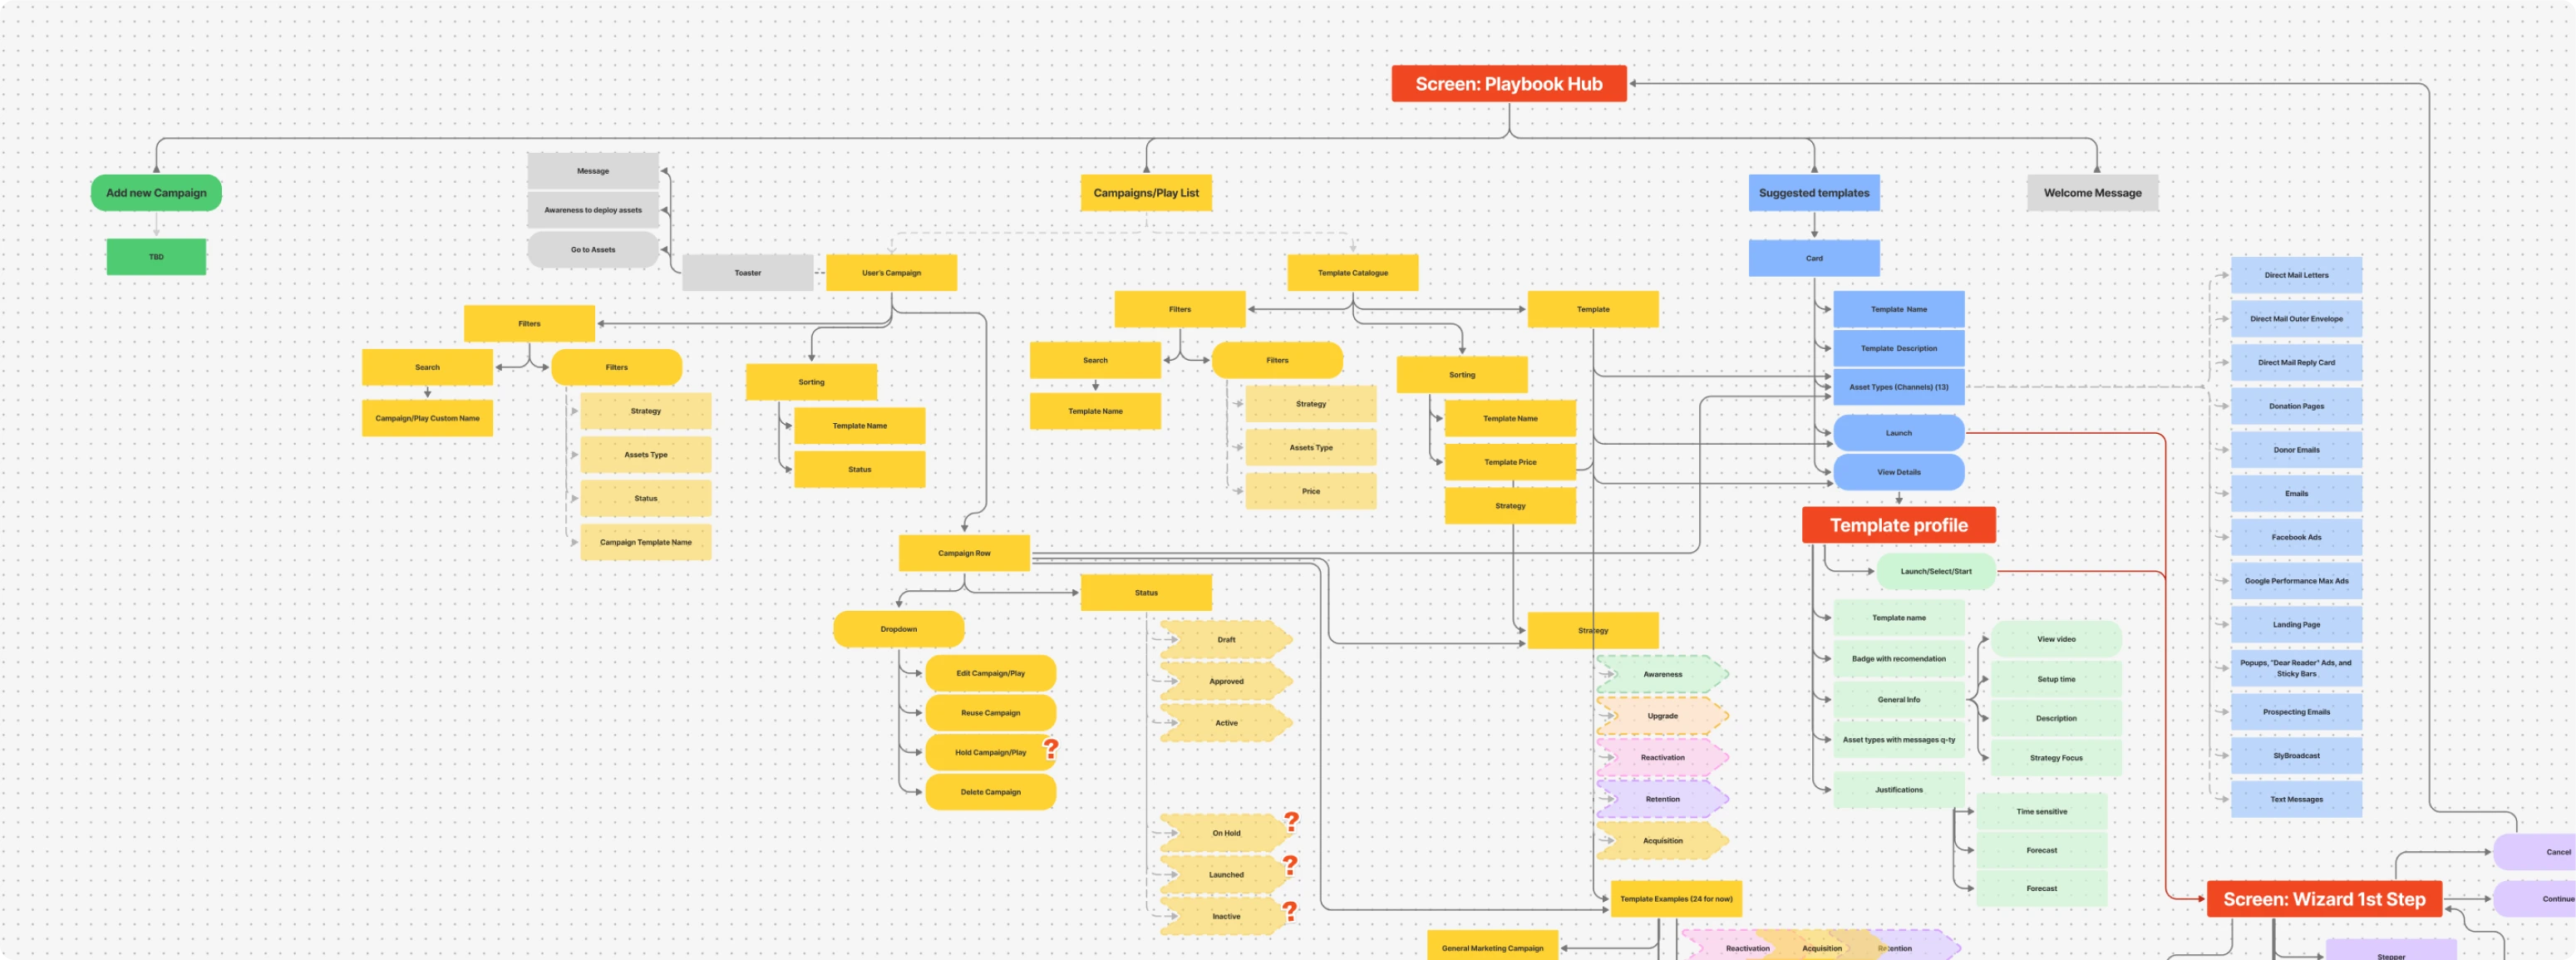Select the Awareness strategy tag
The image size is (2576, 960).
coord(1662,674)
